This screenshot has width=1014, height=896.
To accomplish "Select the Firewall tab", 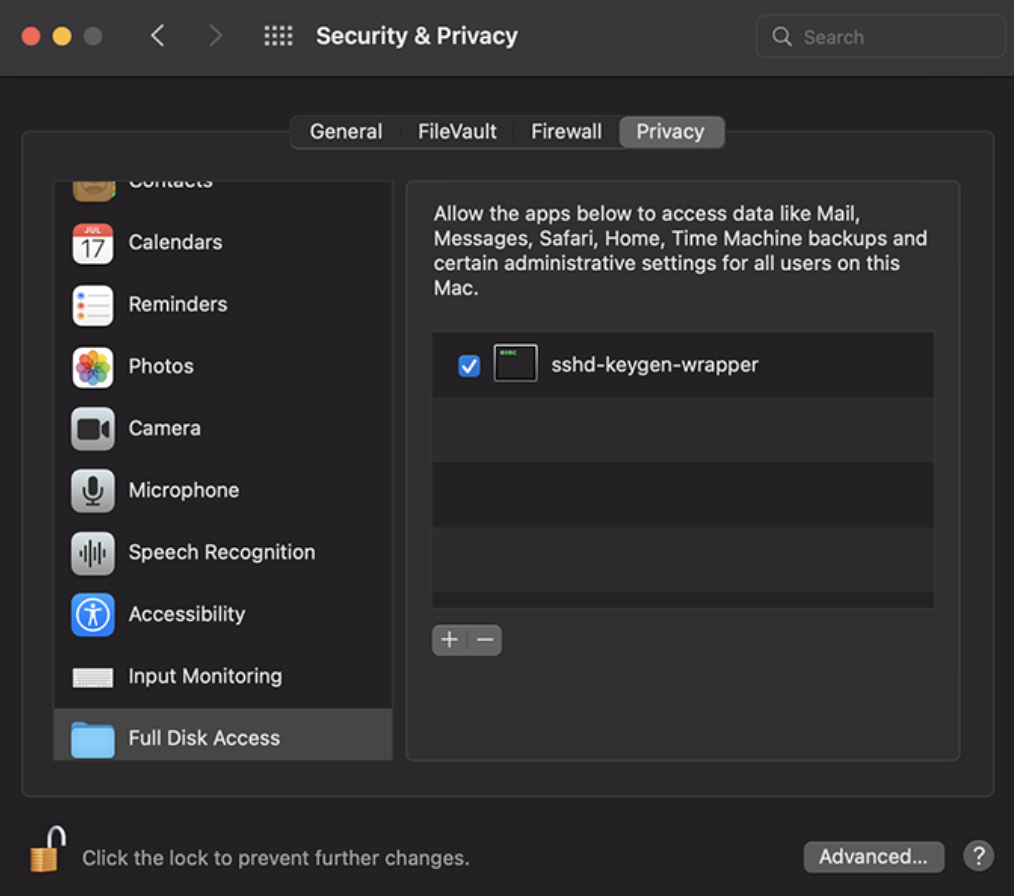I will pos(566,131).
